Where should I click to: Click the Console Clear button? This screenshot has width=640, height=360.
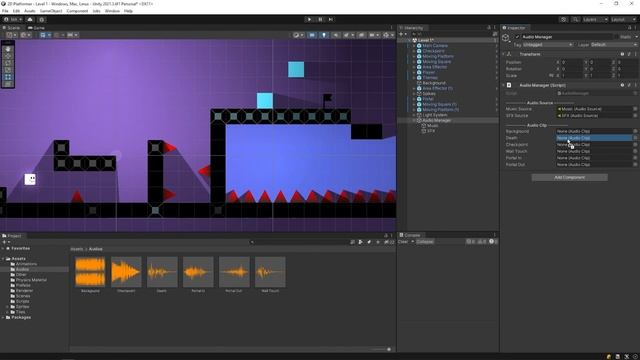(x=403, y=242)
